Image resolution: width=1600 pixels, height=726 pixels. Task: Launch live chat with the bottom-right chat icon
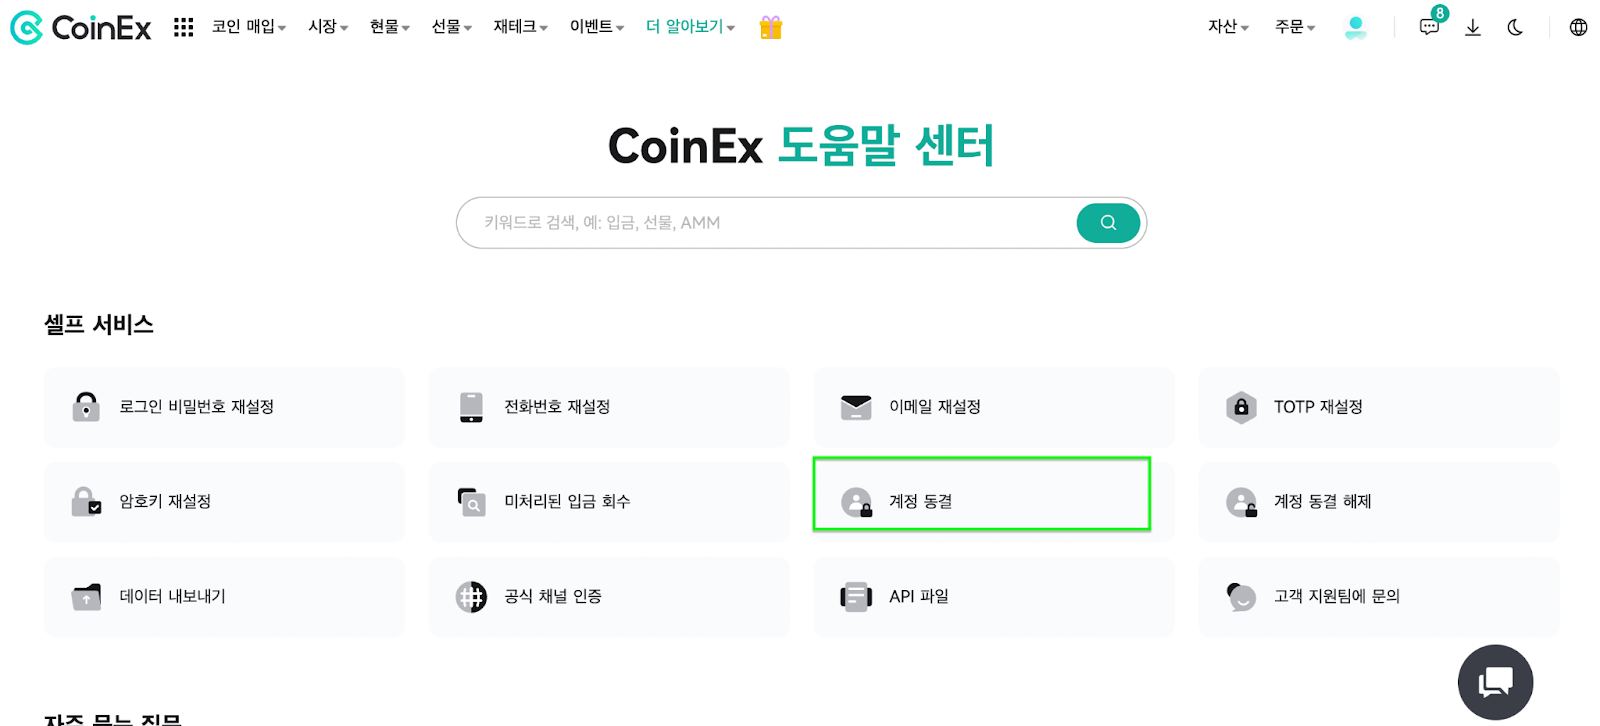tap(1494, 681)
